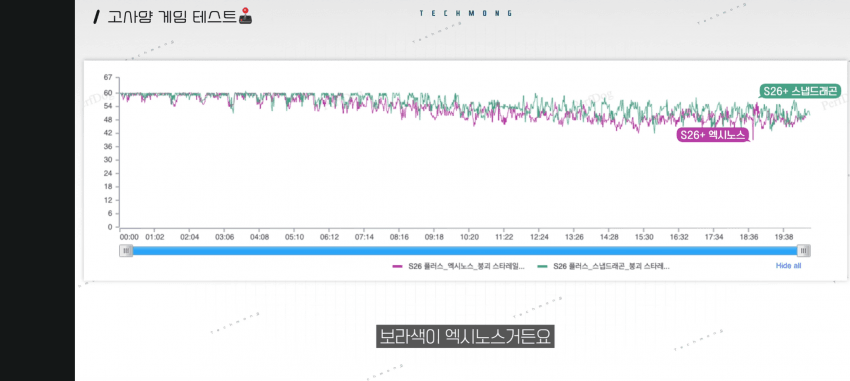This screenshot has height=381, width=850.
Task: Click the 36 value on the FPS axis
Action: [x=107, y=146]
